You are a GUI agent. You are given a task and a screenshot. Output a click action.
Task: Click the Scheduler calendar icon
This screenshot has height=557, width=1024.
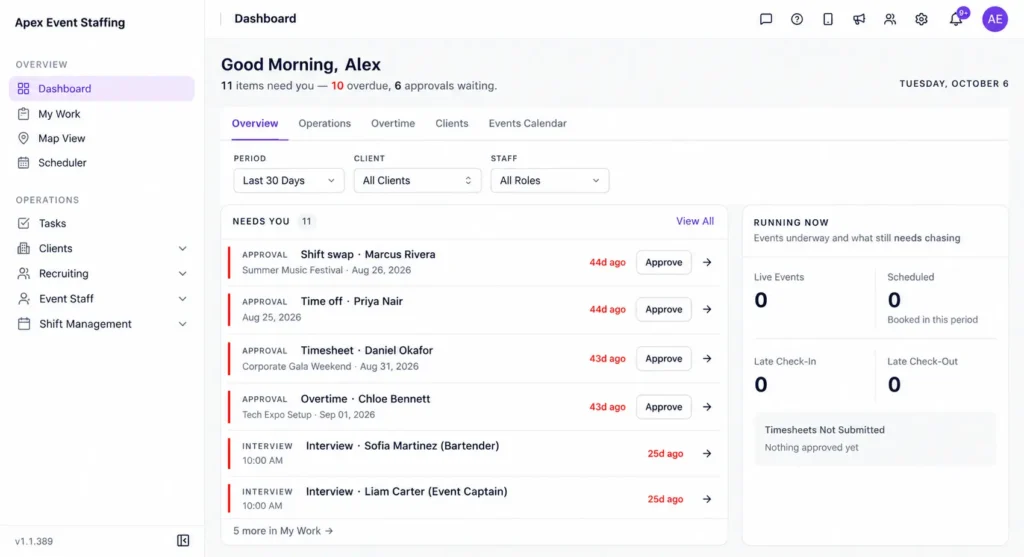(24, 163)
